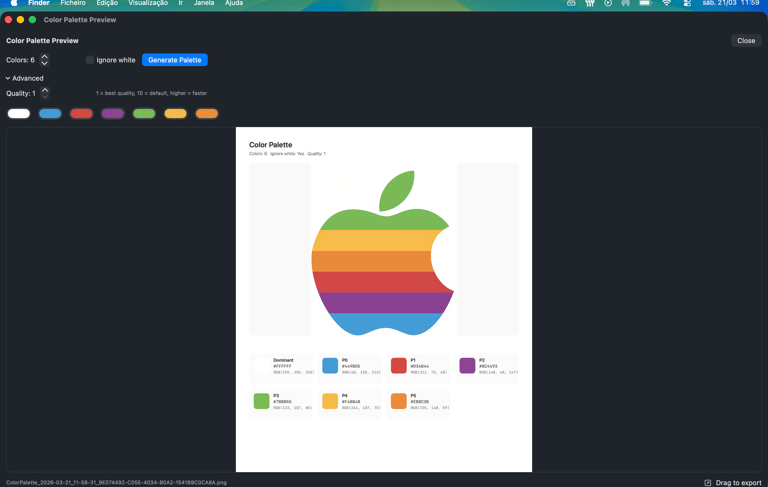This screenshot has width=768, height=487.
Task: Click the battery status icon
Action: pos(645,3)
